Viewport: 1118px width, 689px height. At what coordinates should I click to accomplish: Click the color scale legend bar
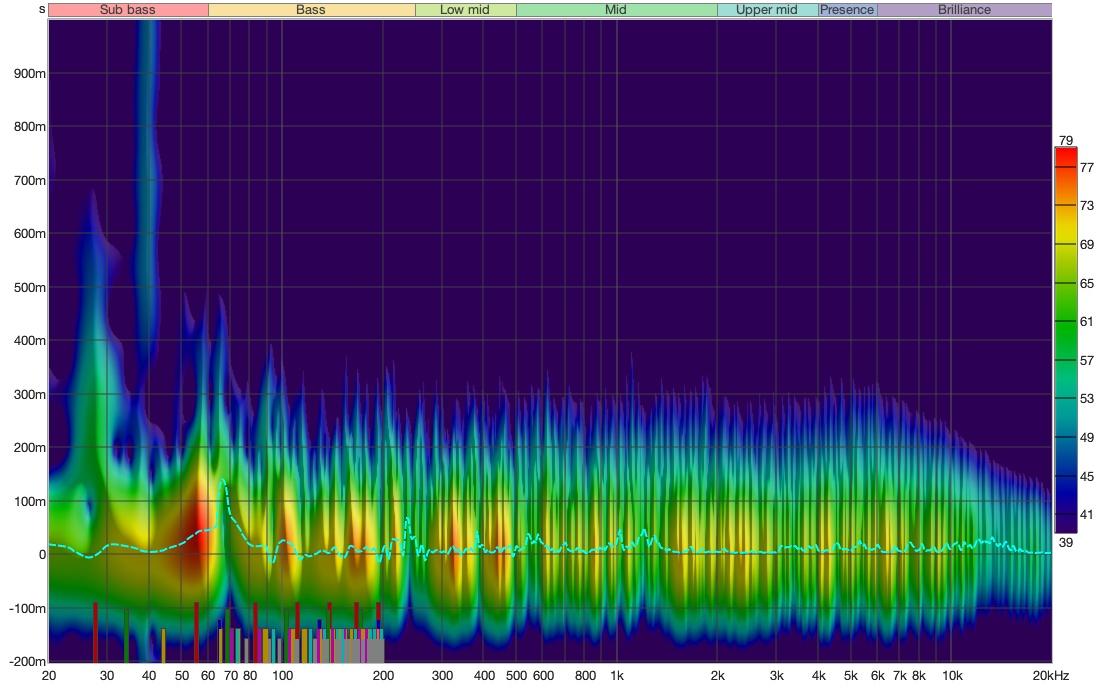(x=1065, y=340)
